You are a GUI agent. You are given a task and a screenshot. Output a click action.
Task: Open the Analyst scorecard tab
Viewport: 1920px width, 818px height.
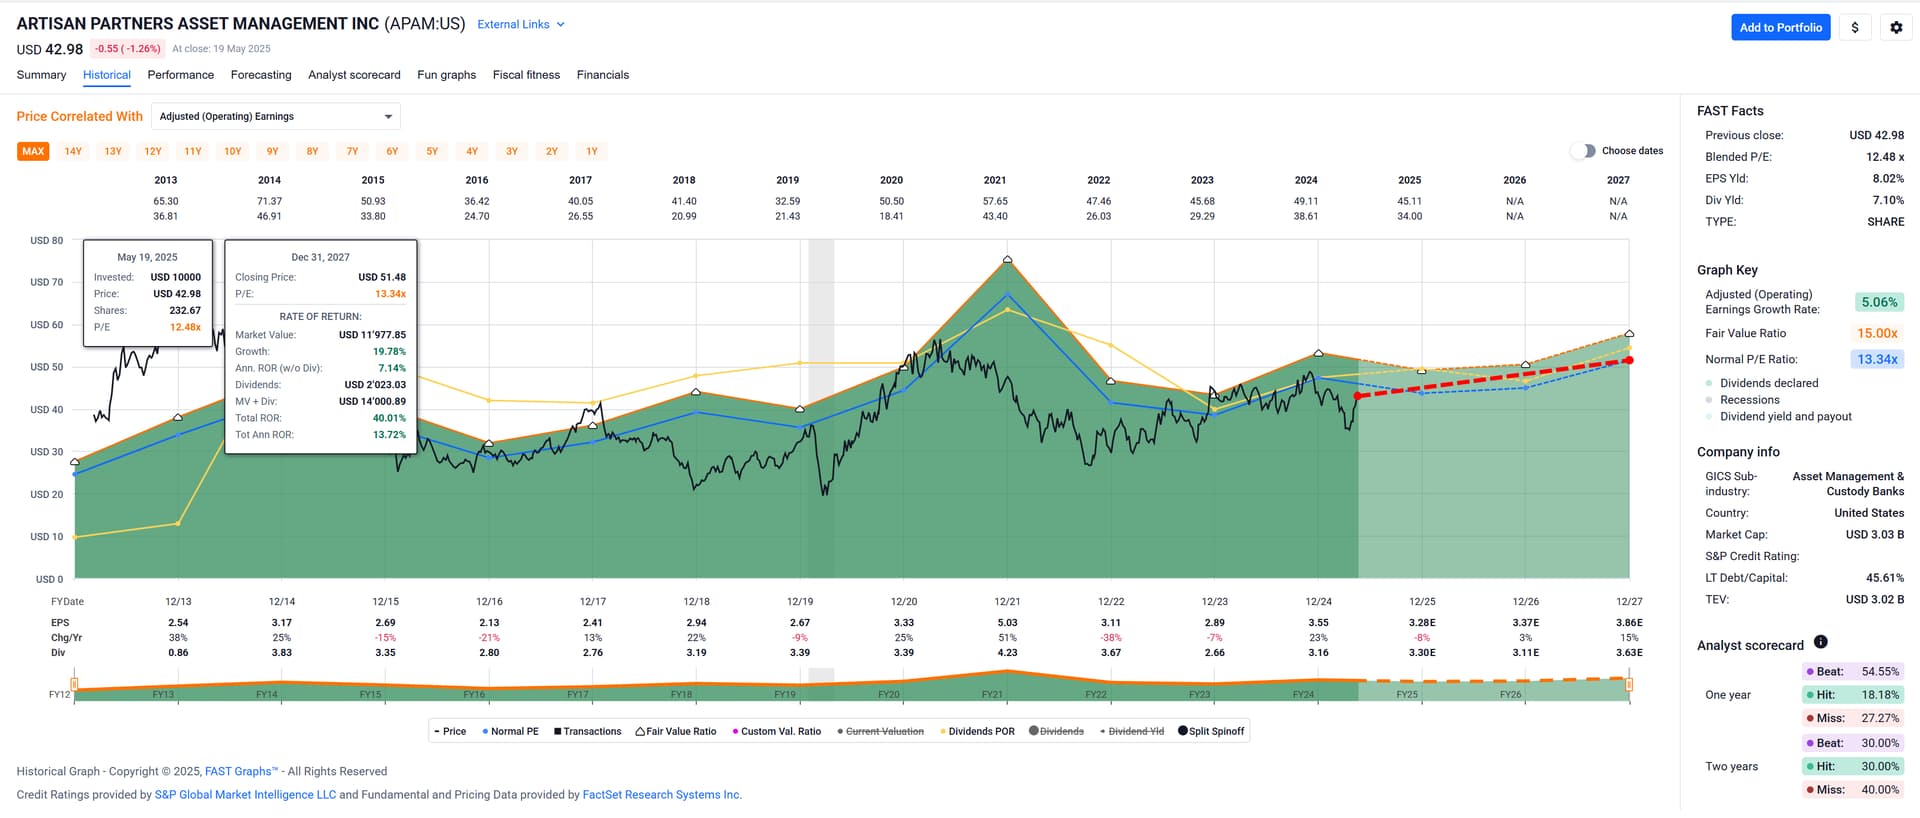(354, 75)
